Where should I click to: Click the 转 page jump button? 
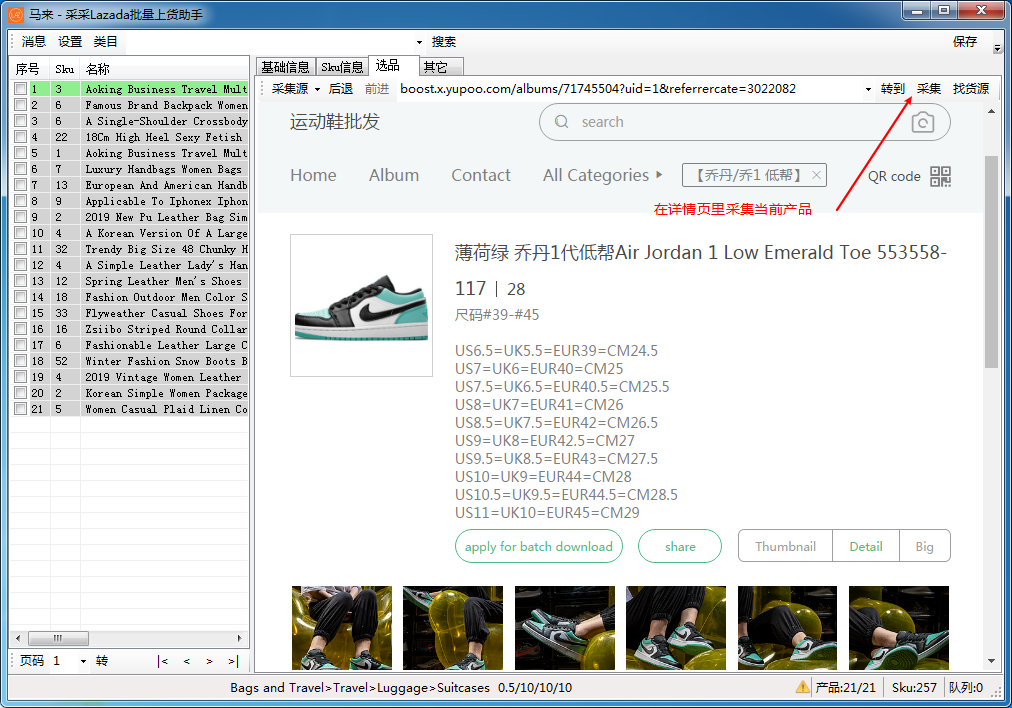point(102,661)
